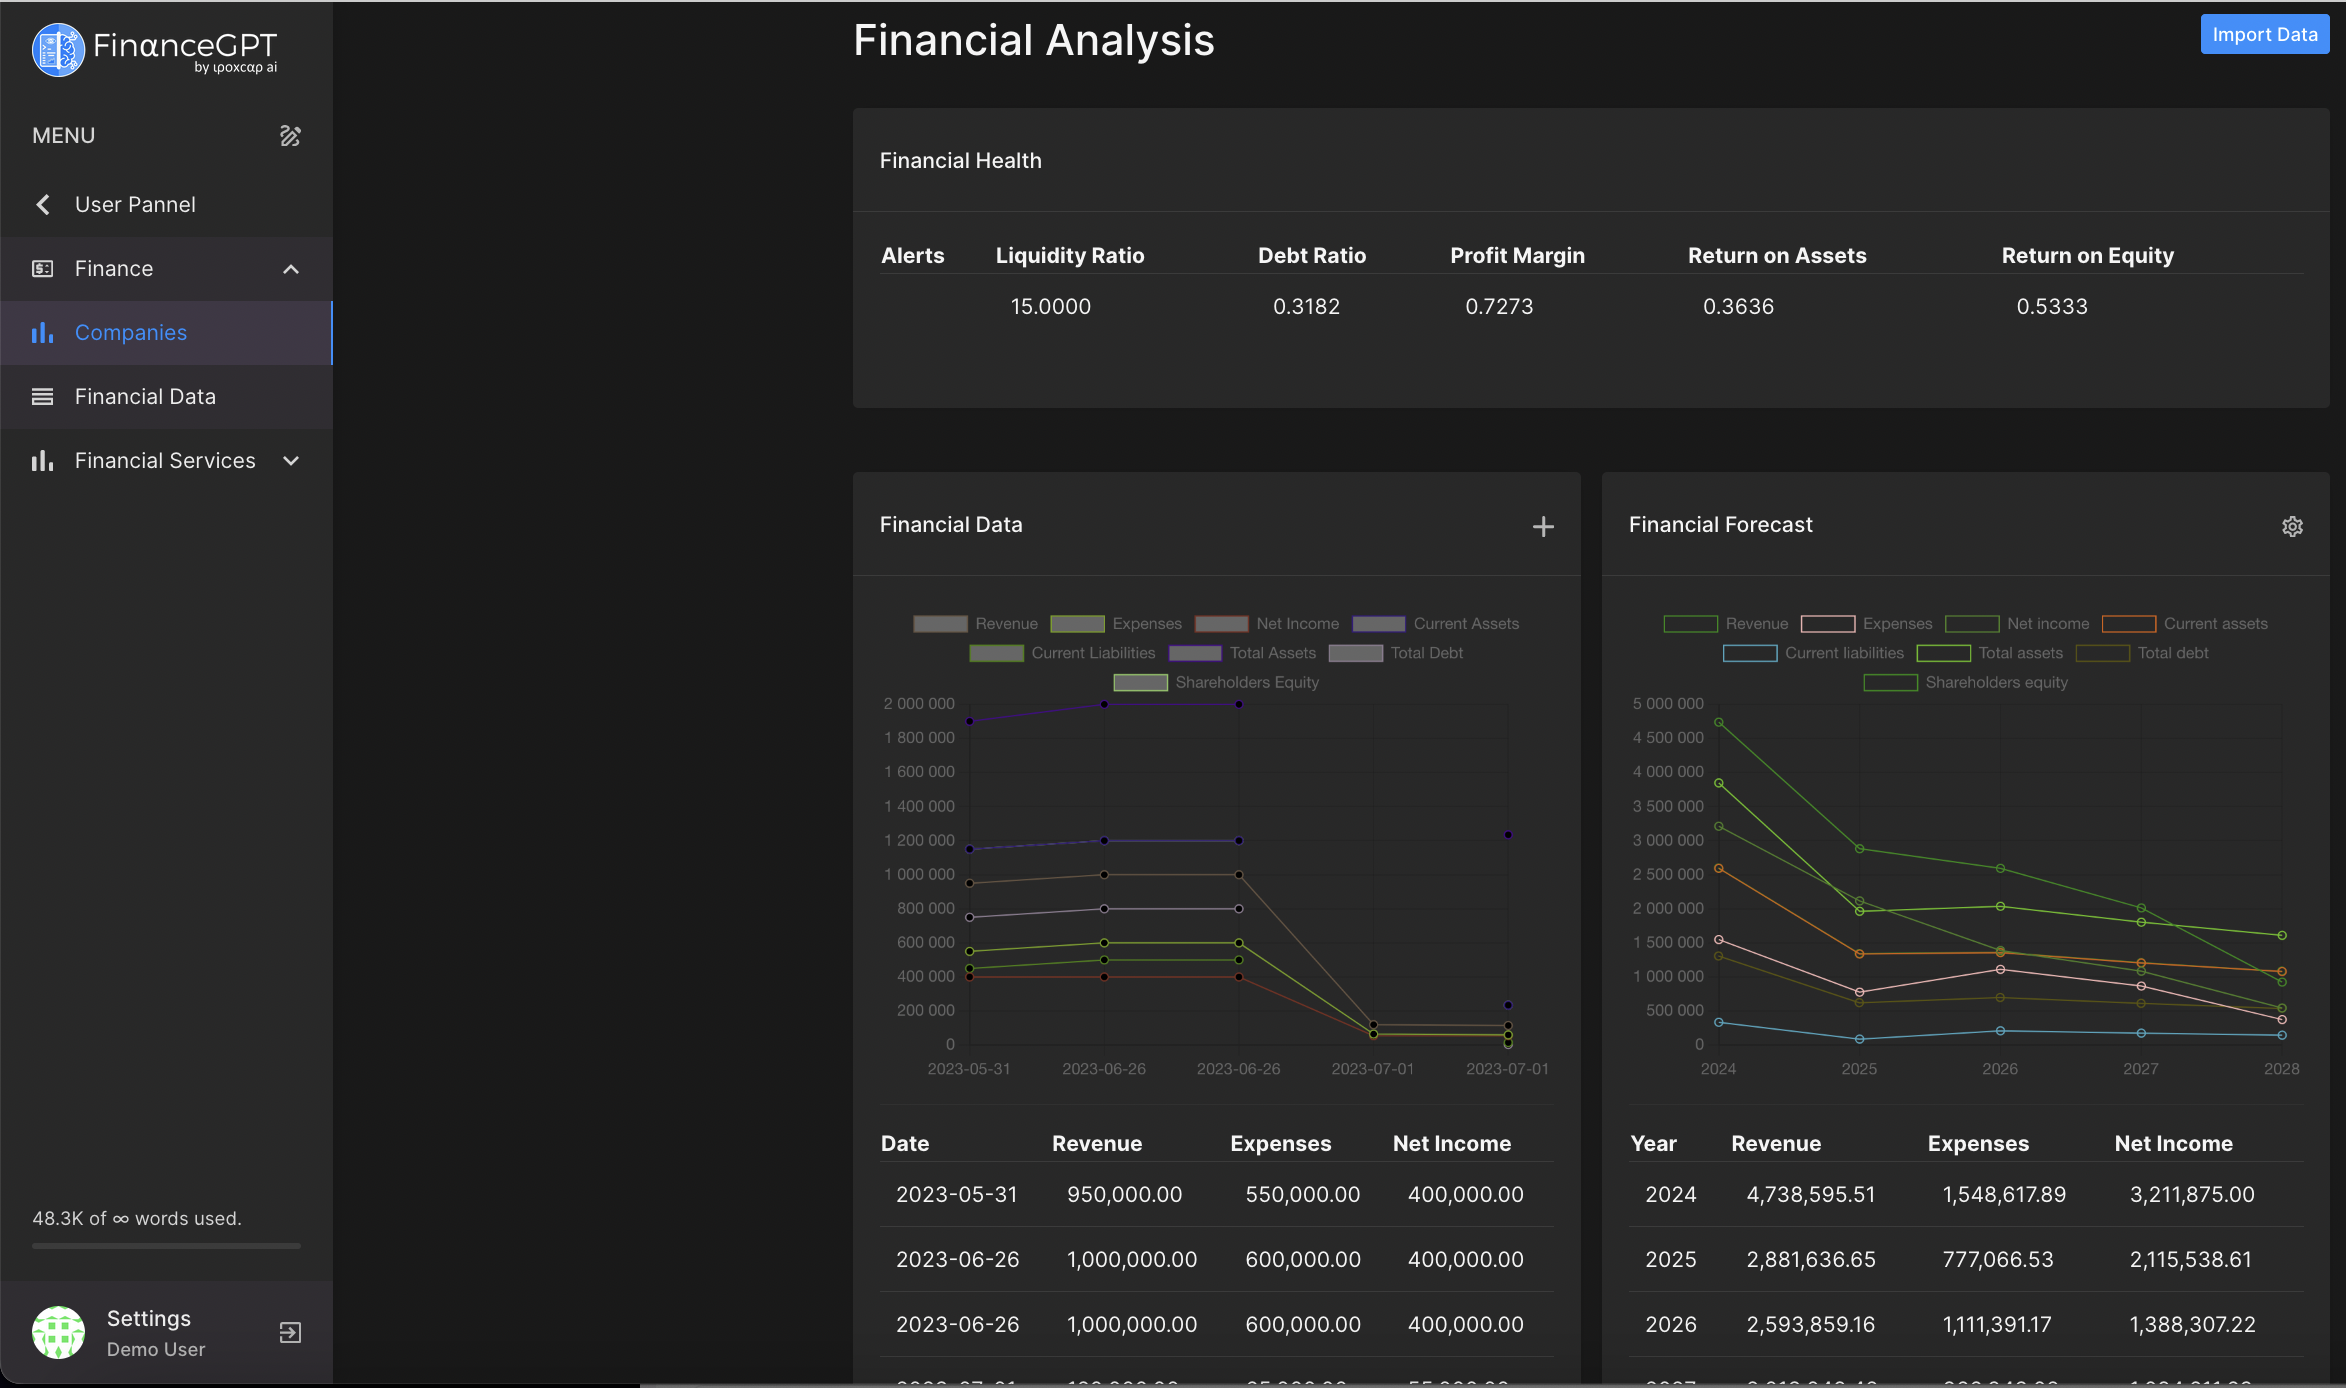Click the plus icon on Financial Data panel
This screenshot has height=1388, width=2346.
coord(1543,526)
